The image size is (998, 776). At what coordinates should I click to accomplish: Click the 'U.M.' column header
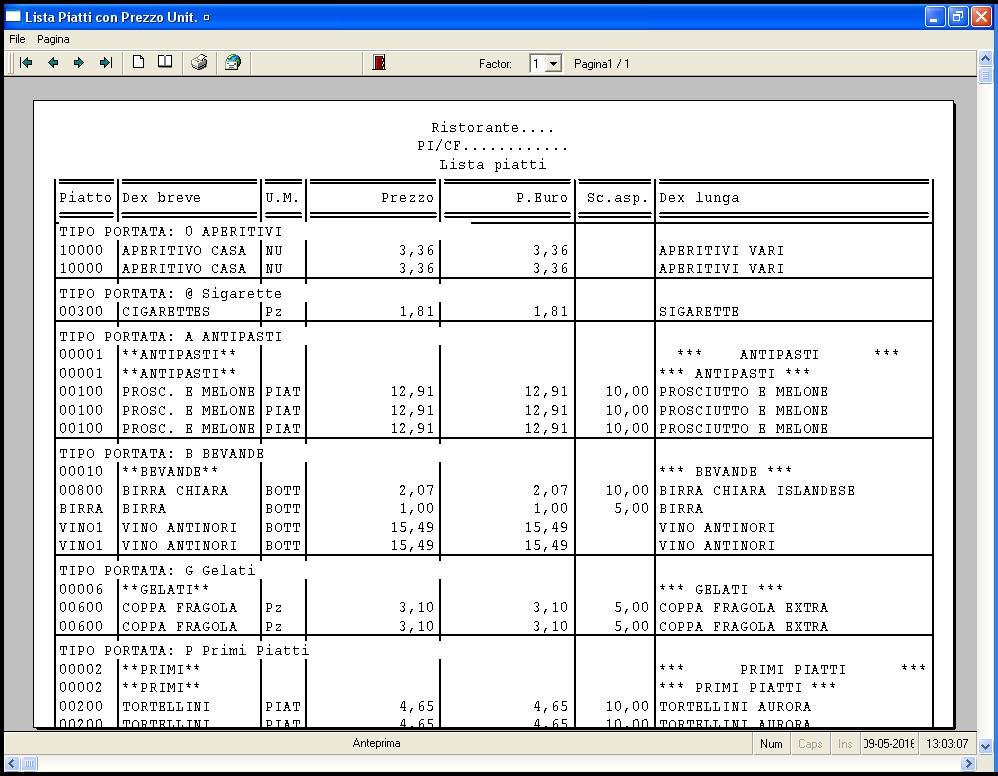pos(282,197)
